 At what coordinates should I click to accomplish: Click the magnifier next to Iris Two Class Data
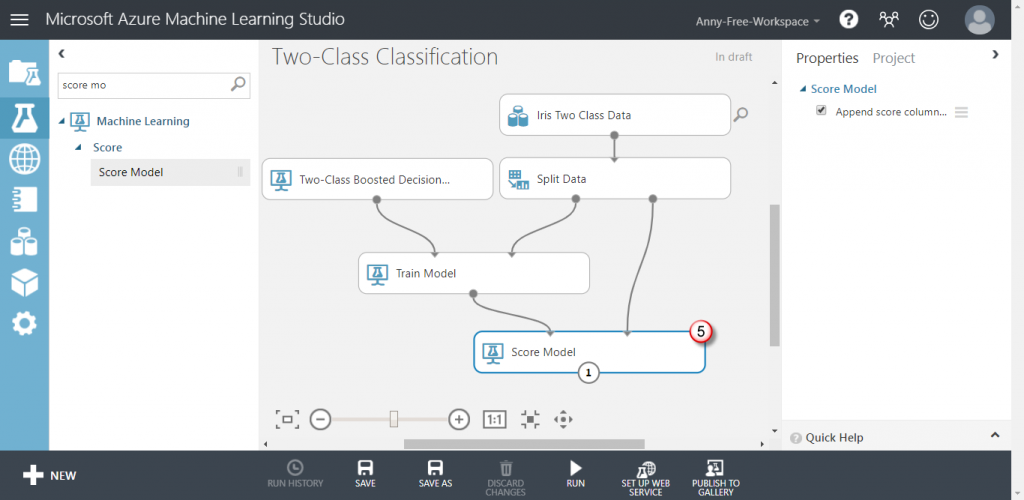(x=741, y=115)
